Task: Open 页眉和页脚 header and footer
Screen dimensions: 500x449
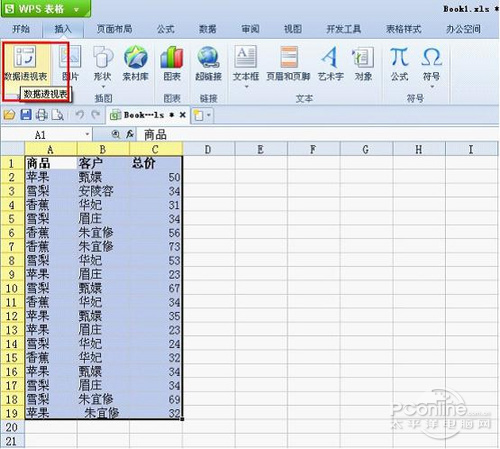Action: [x=288, y=63]
